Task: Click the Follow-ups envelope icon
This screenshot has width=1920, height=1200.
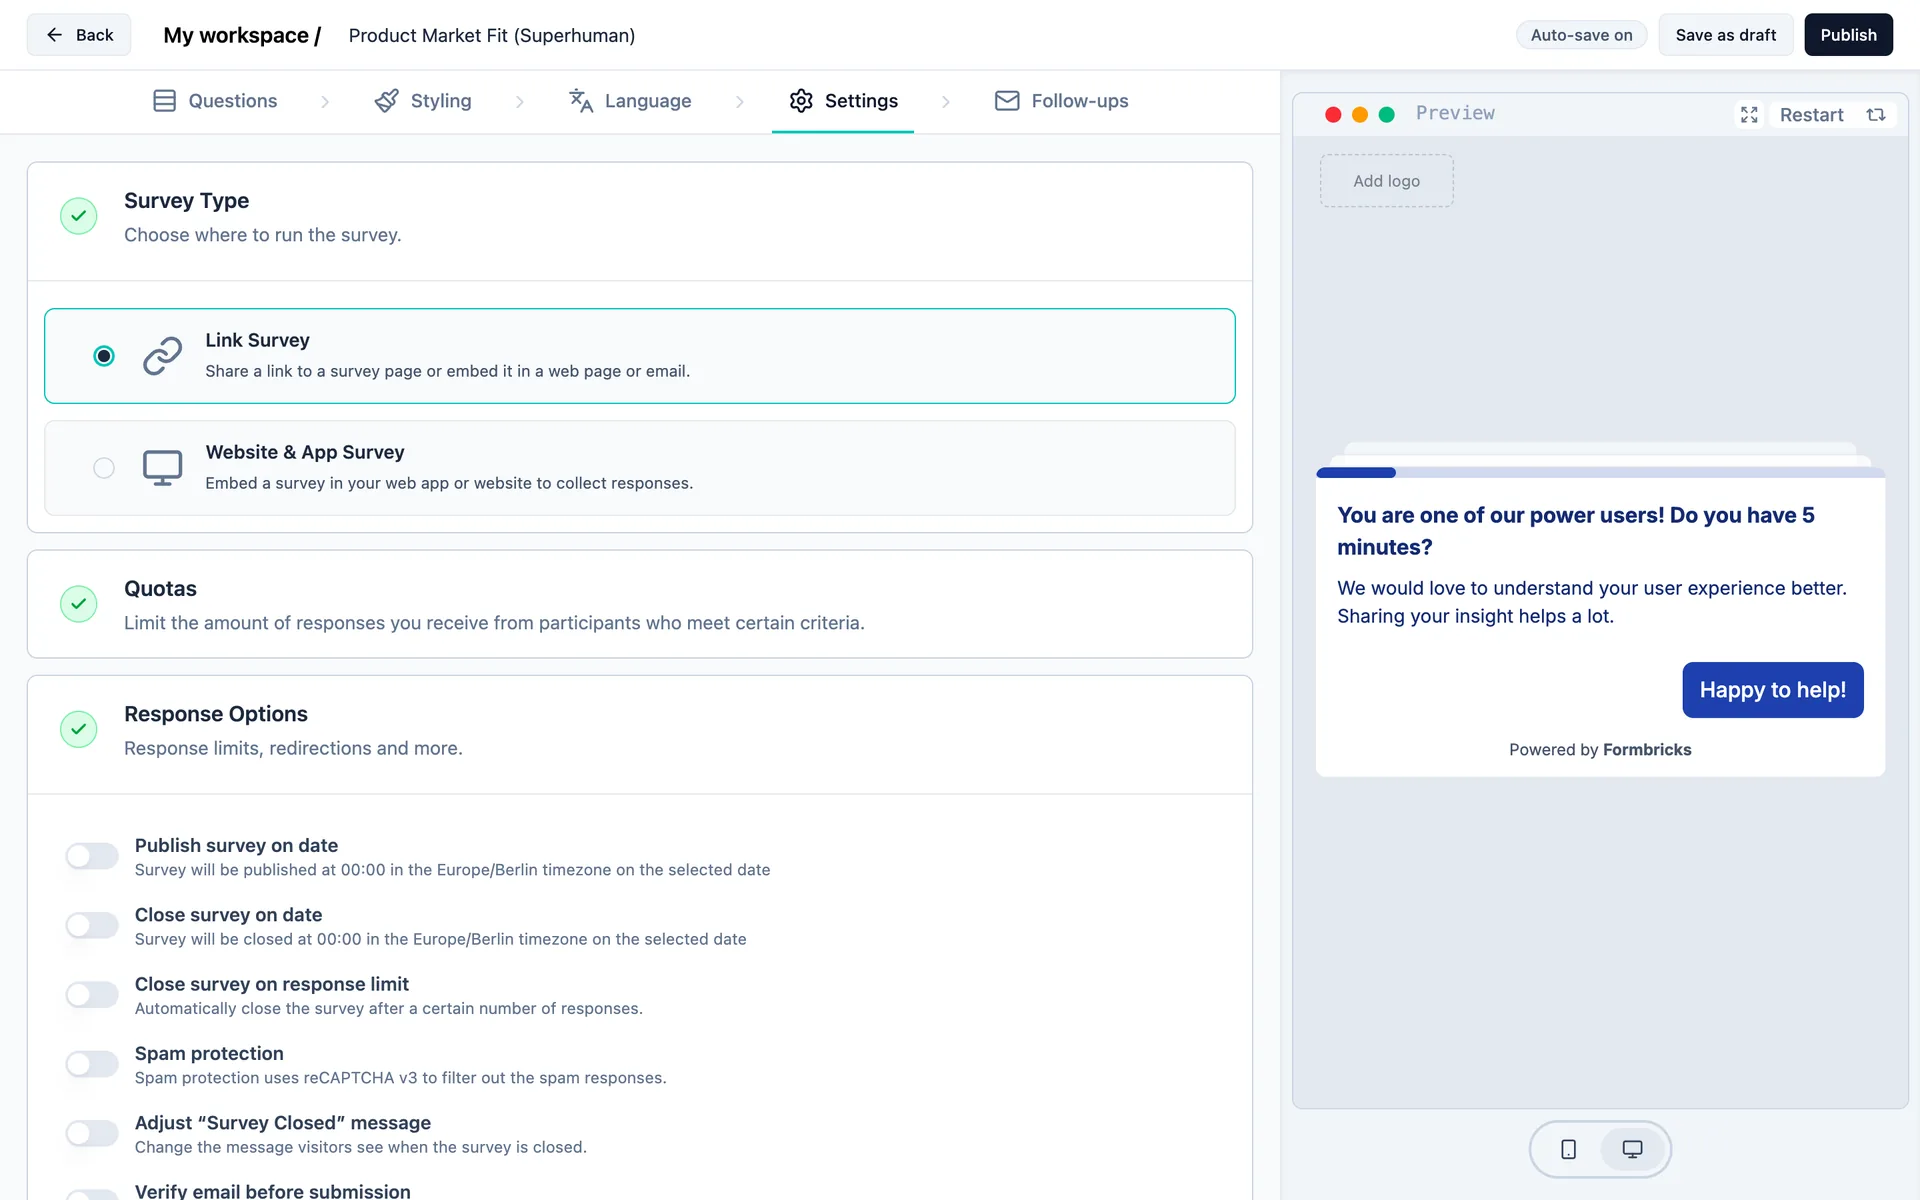Action: click(1007, 101)
